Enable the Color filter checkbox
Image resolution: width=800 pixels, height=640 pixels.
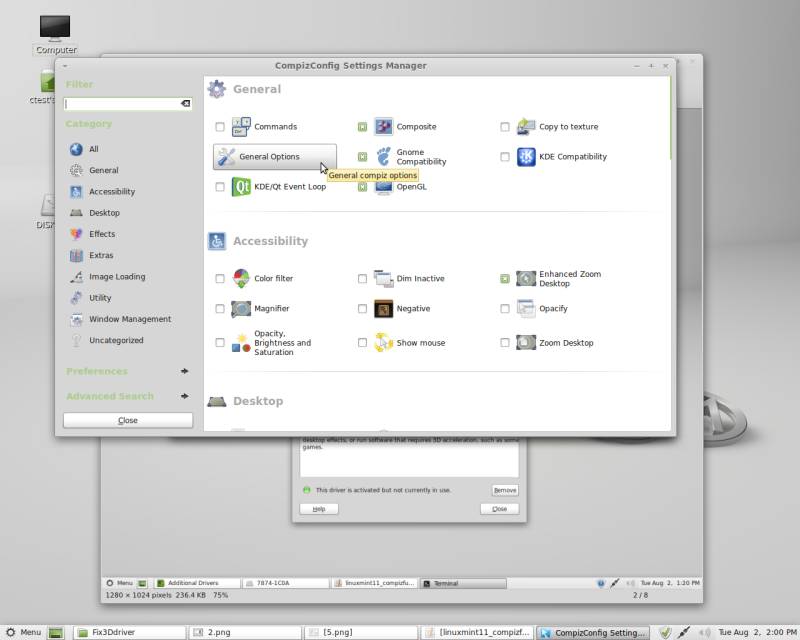tap(220, 279)
